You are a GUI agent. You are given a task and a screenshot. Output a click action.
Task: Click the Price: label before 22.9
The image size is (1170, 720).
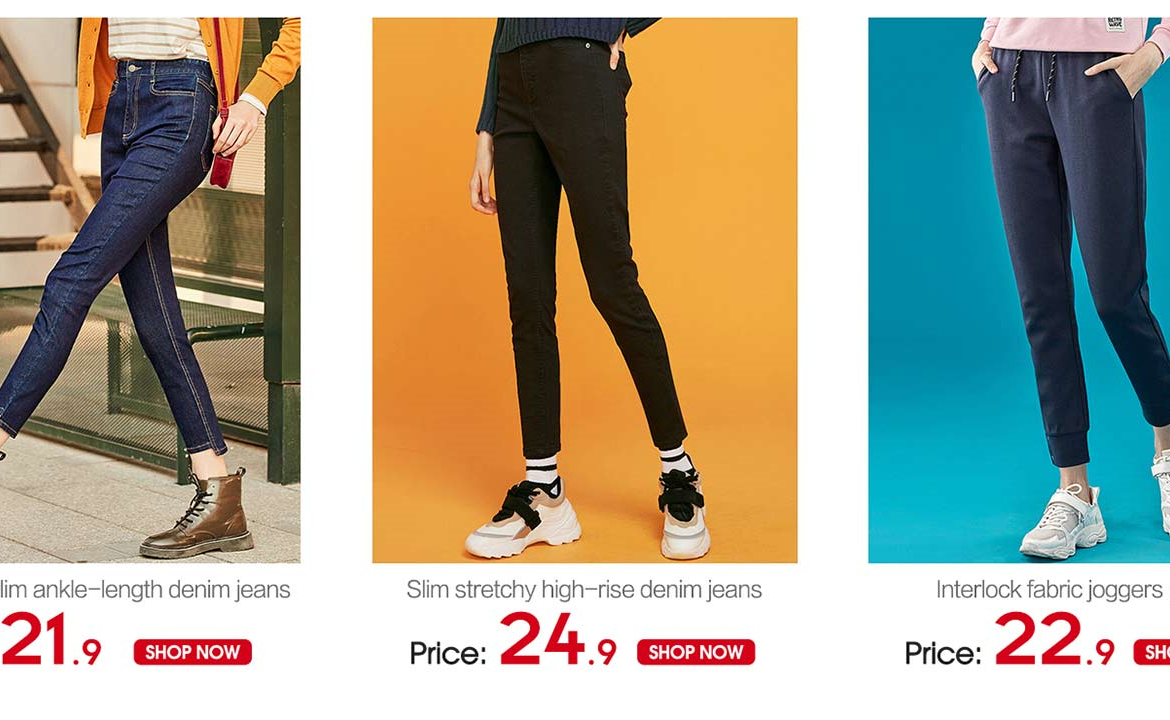942,654
